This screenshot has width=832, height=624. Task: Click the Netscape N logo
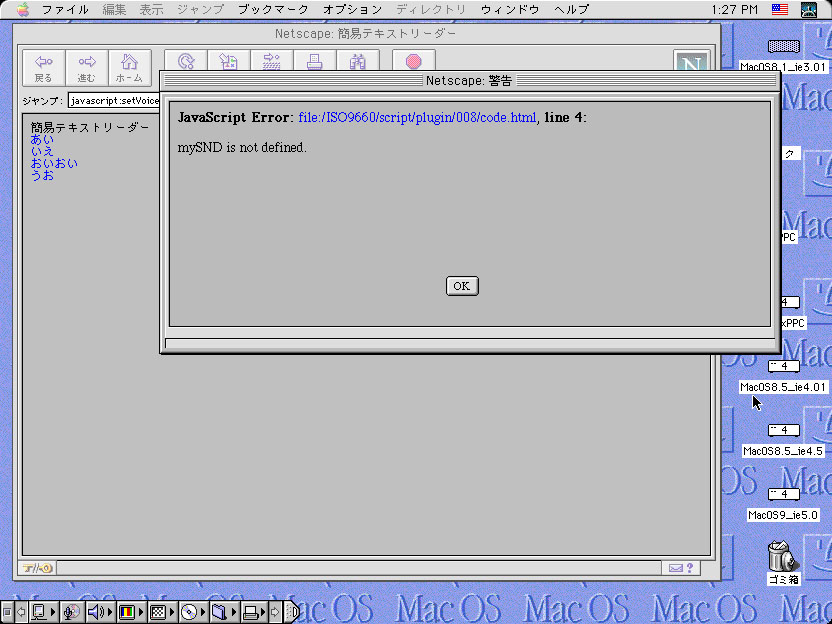(x=691, y=65)
